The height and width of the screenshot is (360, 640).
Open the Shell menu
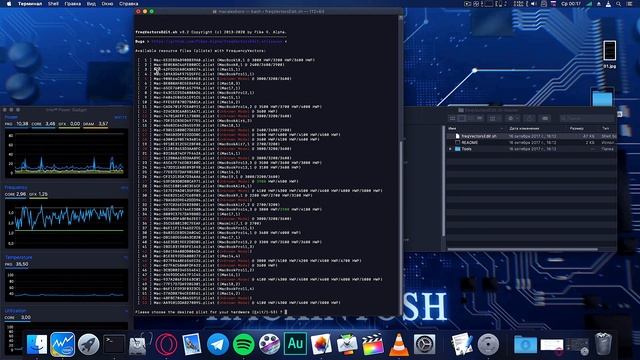coord(53,4)
